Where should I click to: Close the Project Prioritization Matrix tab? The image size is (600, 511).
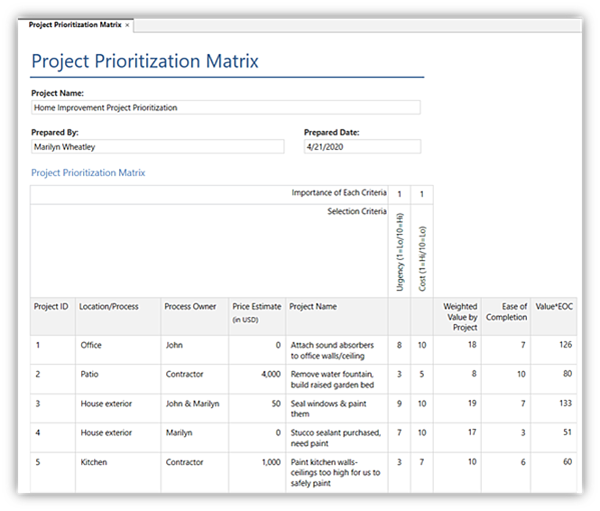127,25
